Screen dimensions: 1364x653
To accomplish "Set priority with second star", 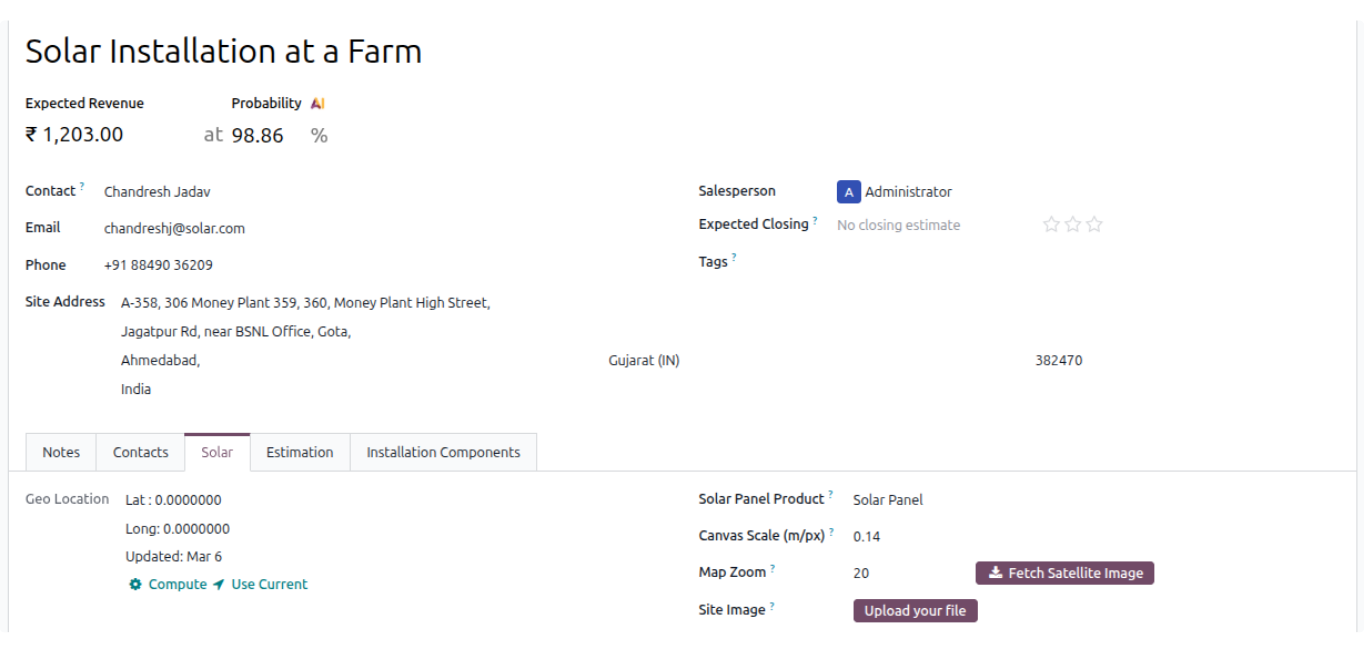I will click(1073, 224).
